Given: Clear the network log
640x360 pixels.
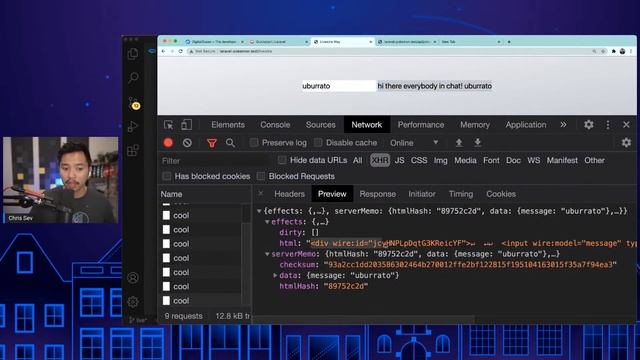Looking at the screenshot, I should click(187, 143).
